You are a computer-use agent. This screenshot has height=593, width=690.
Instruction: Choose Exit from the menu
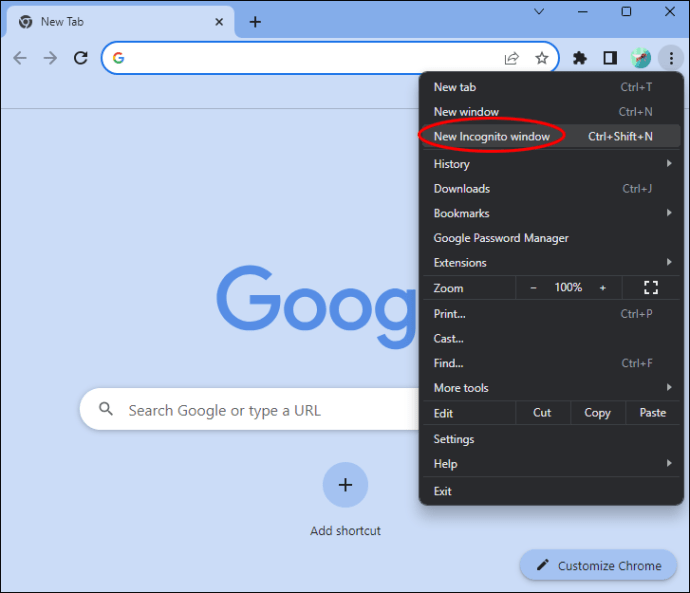coord(551,491)
